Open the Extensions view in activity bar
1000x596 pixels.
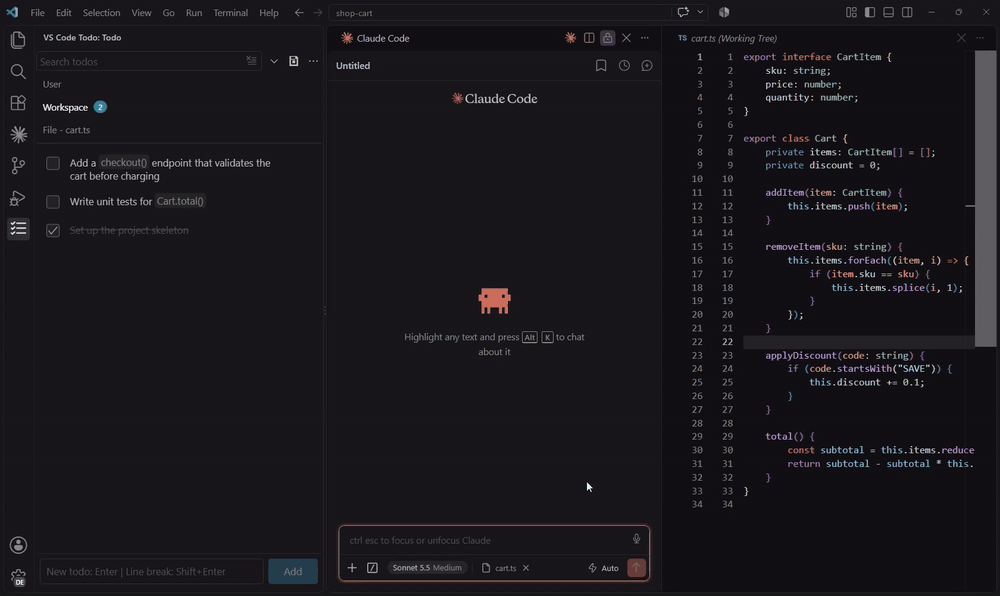[18, 103]
